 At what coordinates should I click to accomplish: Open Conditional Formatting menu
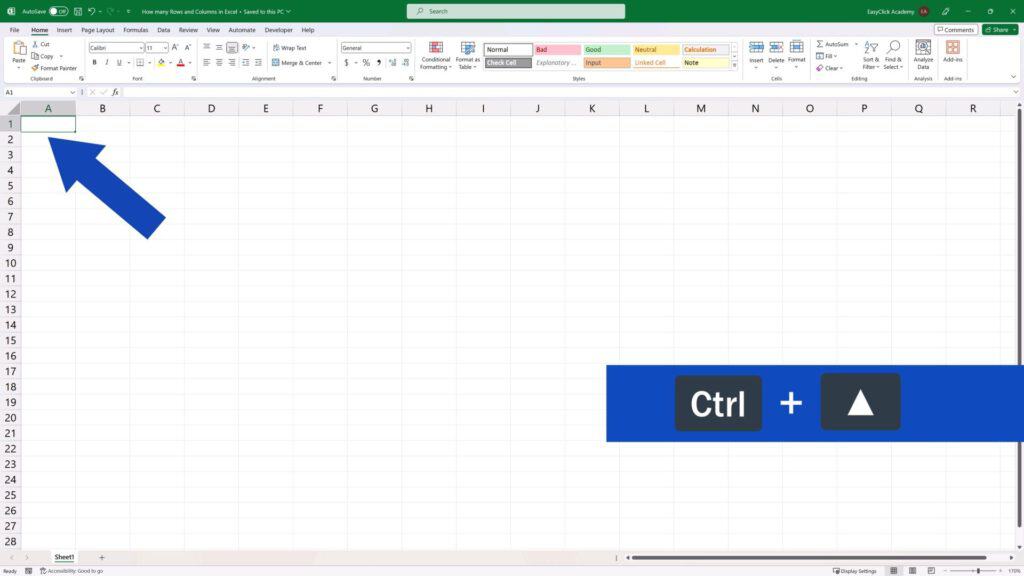(x=436, y=56)
